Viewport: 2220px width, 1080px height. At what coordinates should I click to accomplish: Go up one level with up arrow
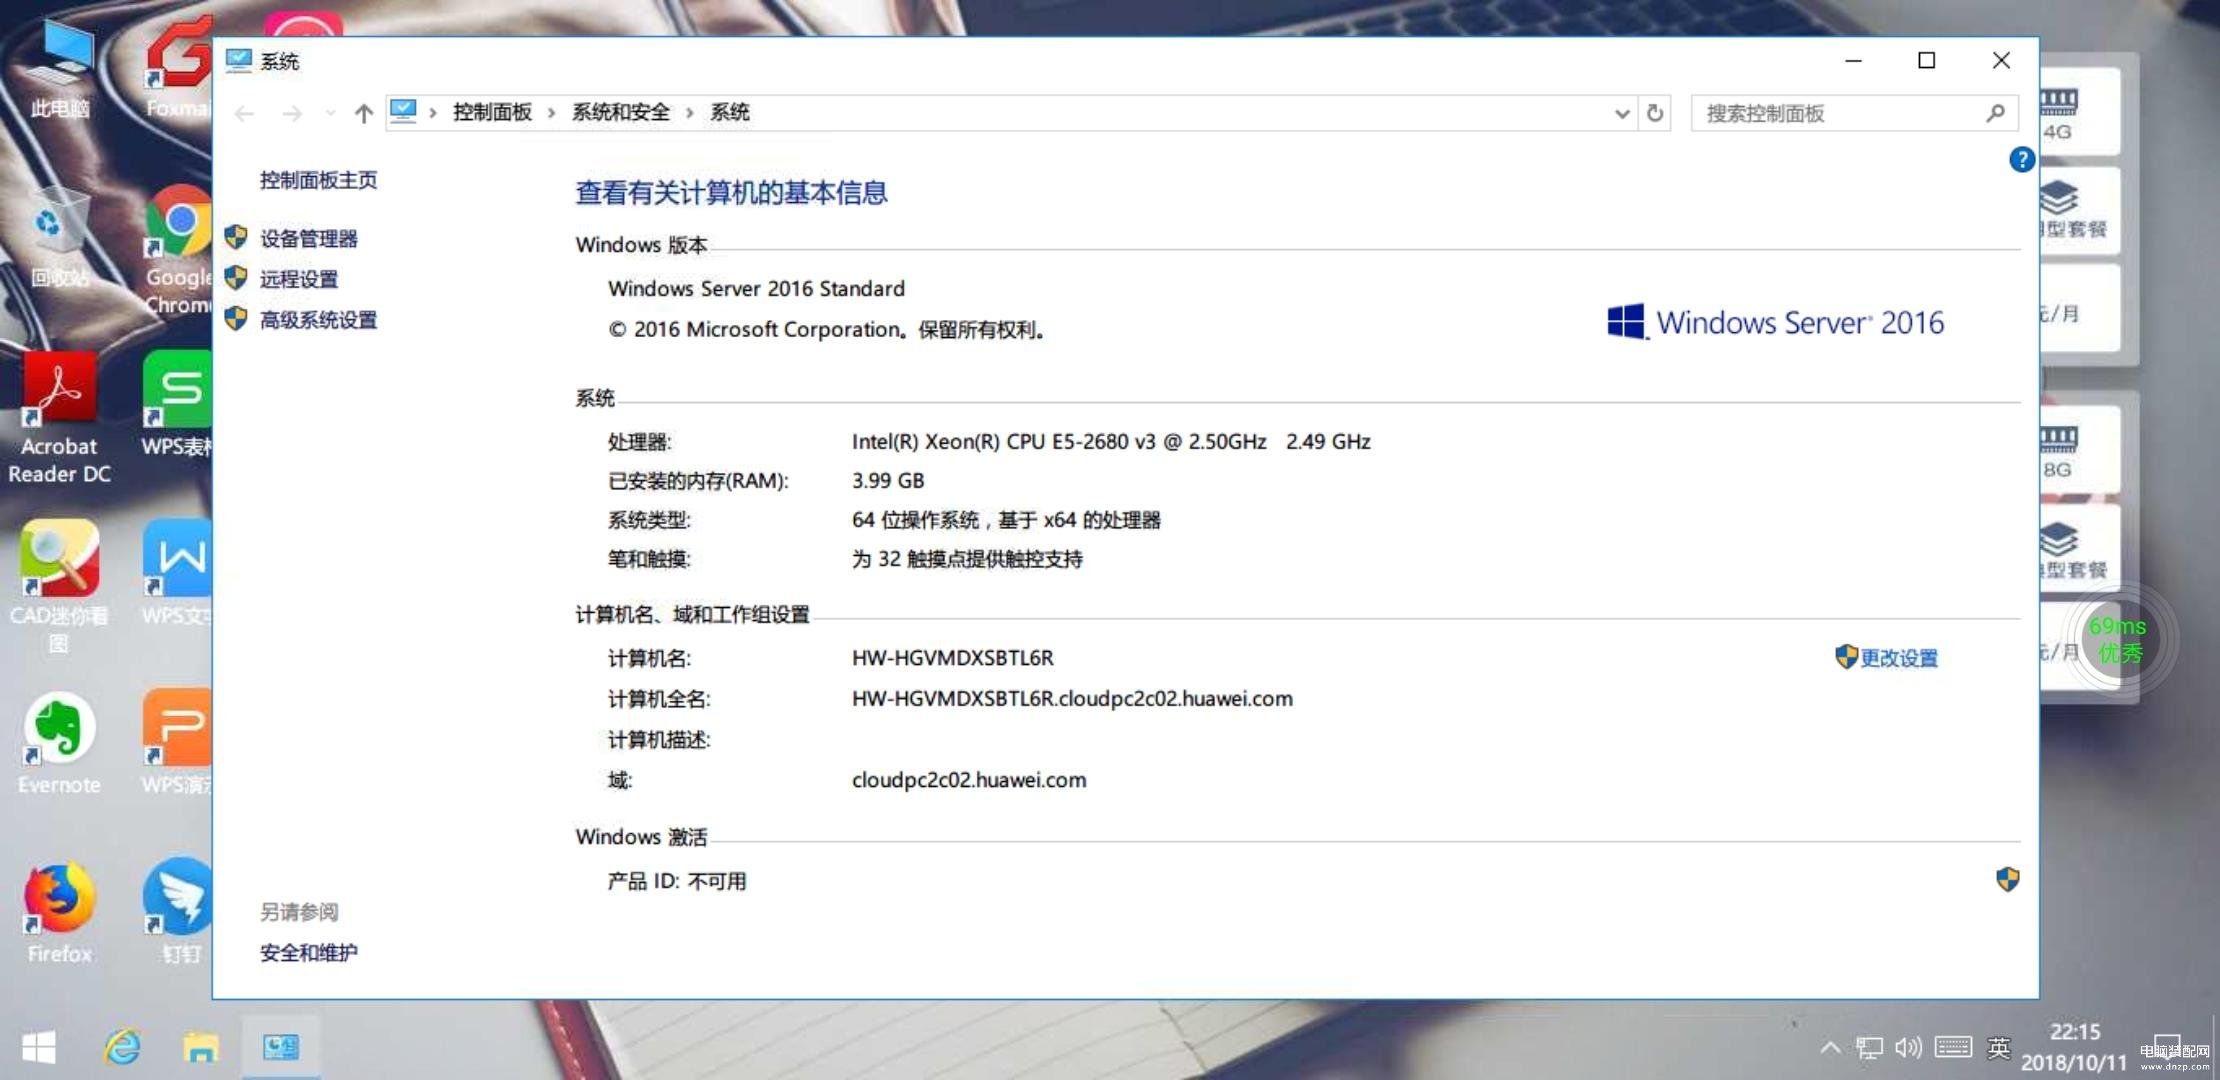[x=364, y=114]
